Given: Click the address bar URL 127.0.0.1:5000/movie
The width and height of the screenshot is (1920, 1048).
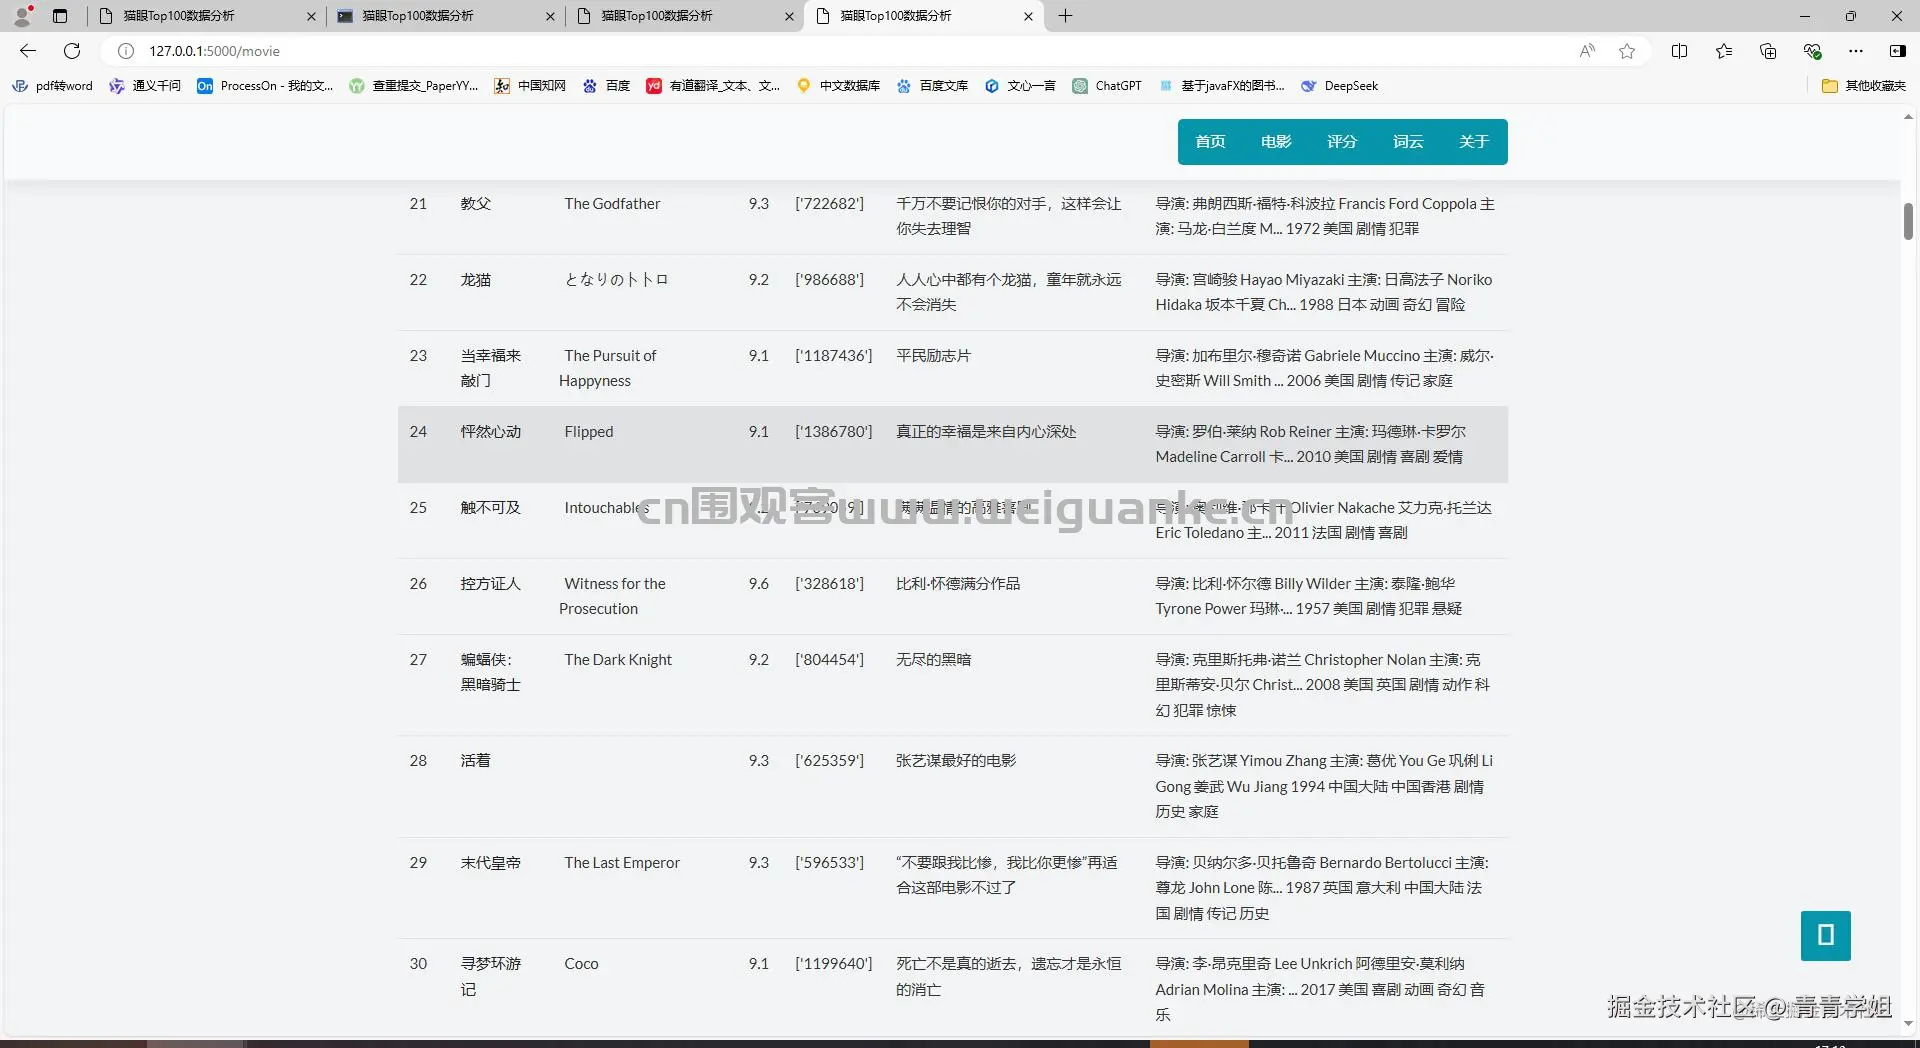Looking at the screenshot, I should 215,51.
